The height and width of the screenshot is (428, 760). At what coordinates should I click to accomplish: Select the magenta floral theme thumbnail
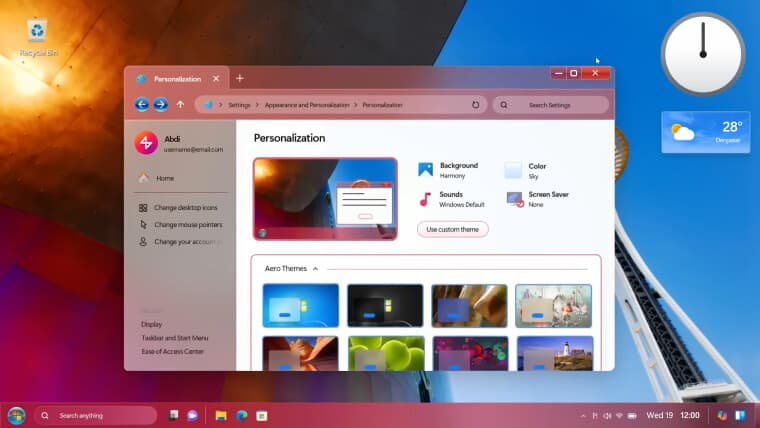coord(471,353)
